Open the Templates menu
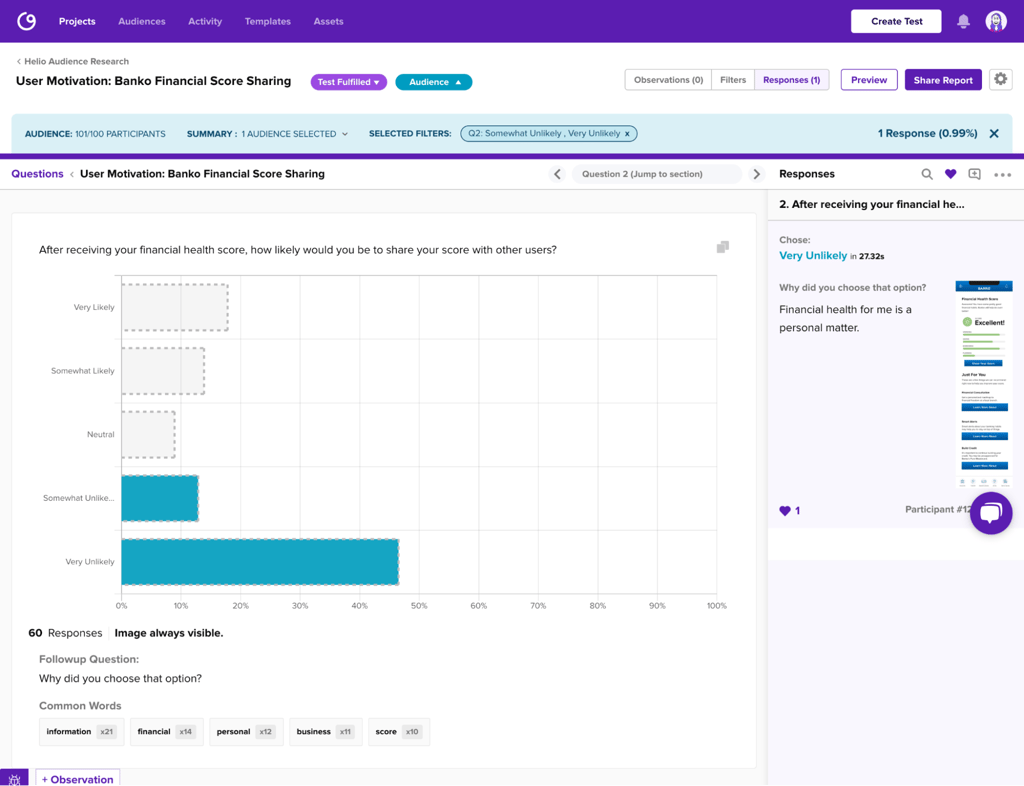 268,22
